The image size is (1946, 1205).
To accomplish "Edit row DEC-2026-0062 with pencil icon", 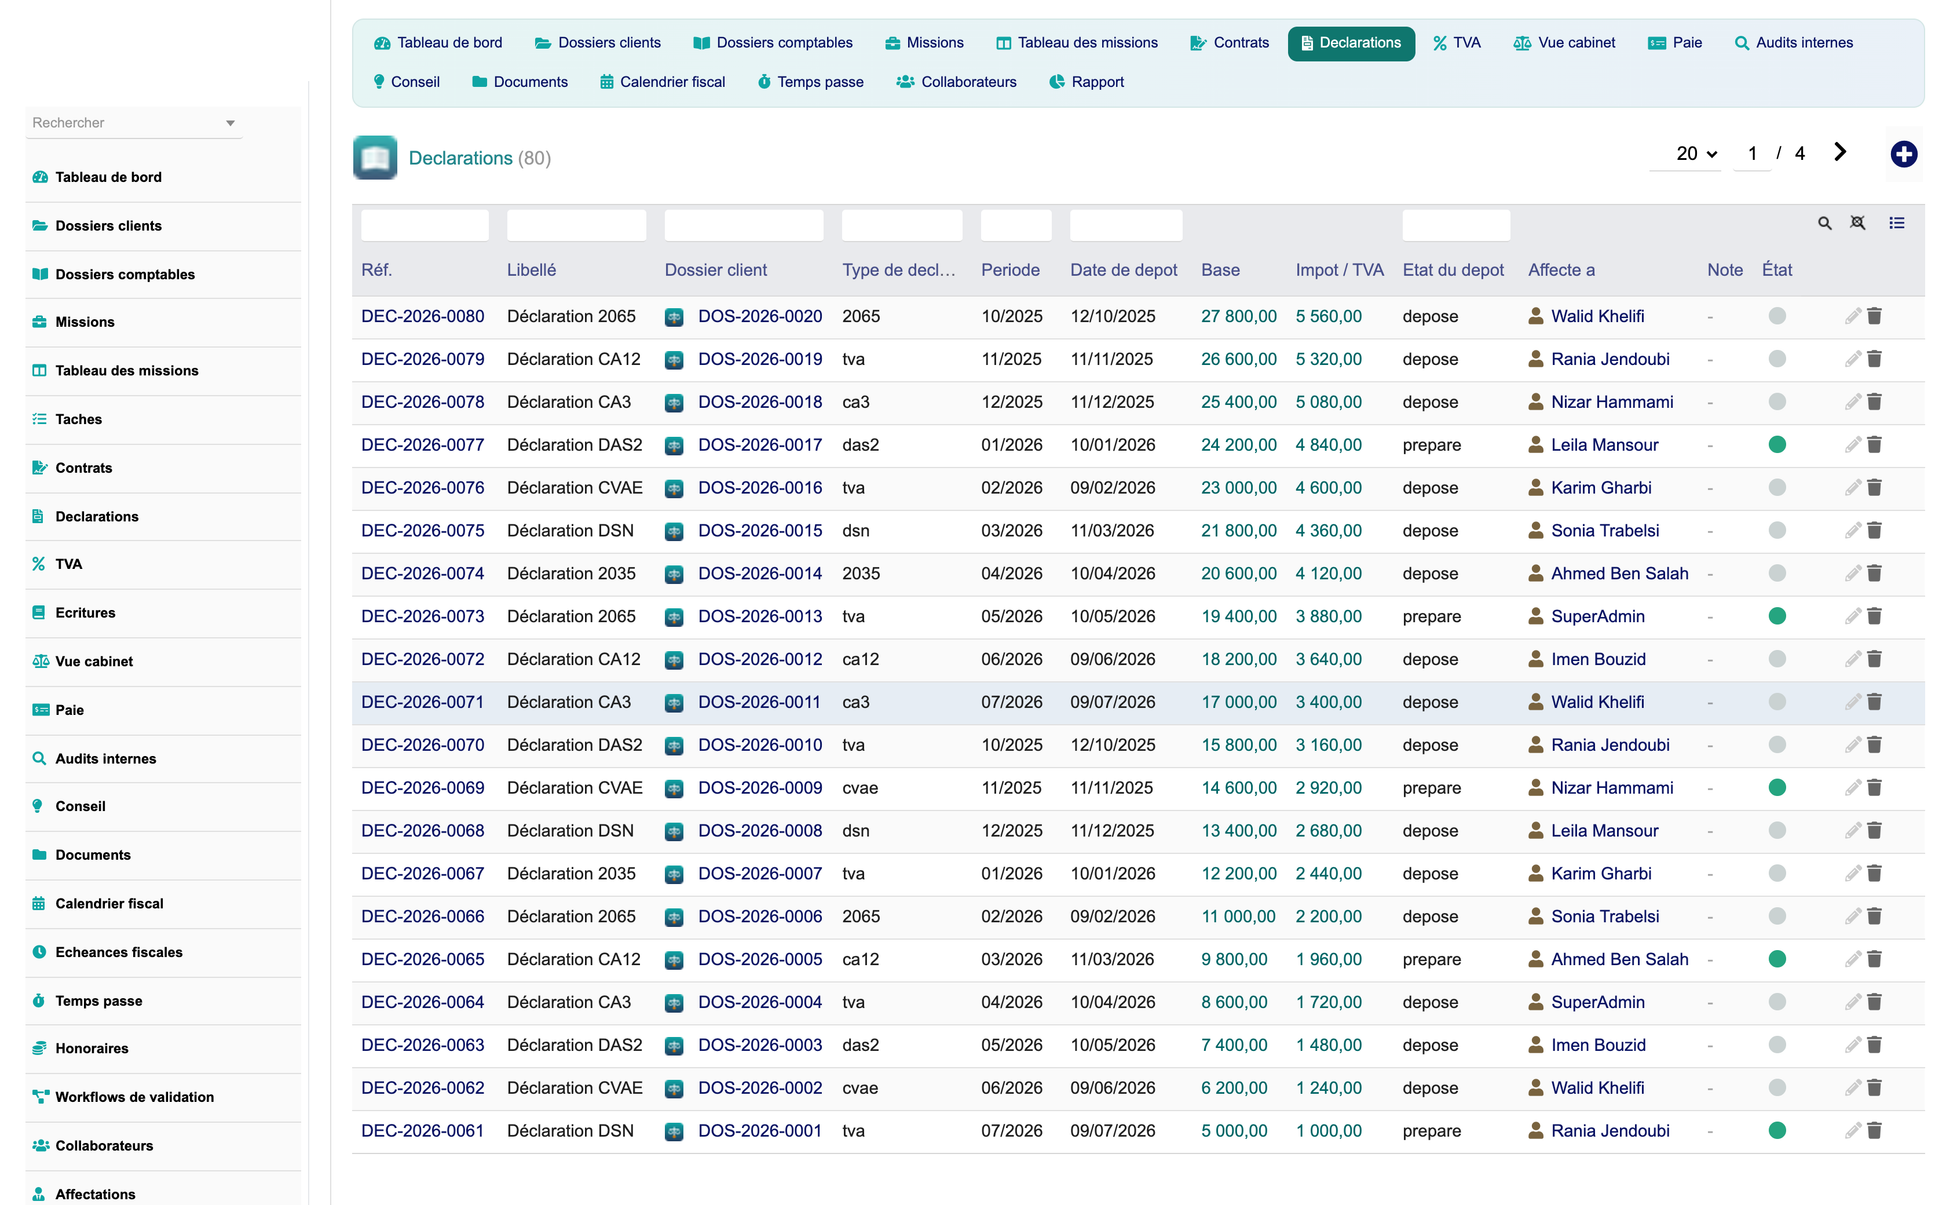I will pos(1852,1088).
